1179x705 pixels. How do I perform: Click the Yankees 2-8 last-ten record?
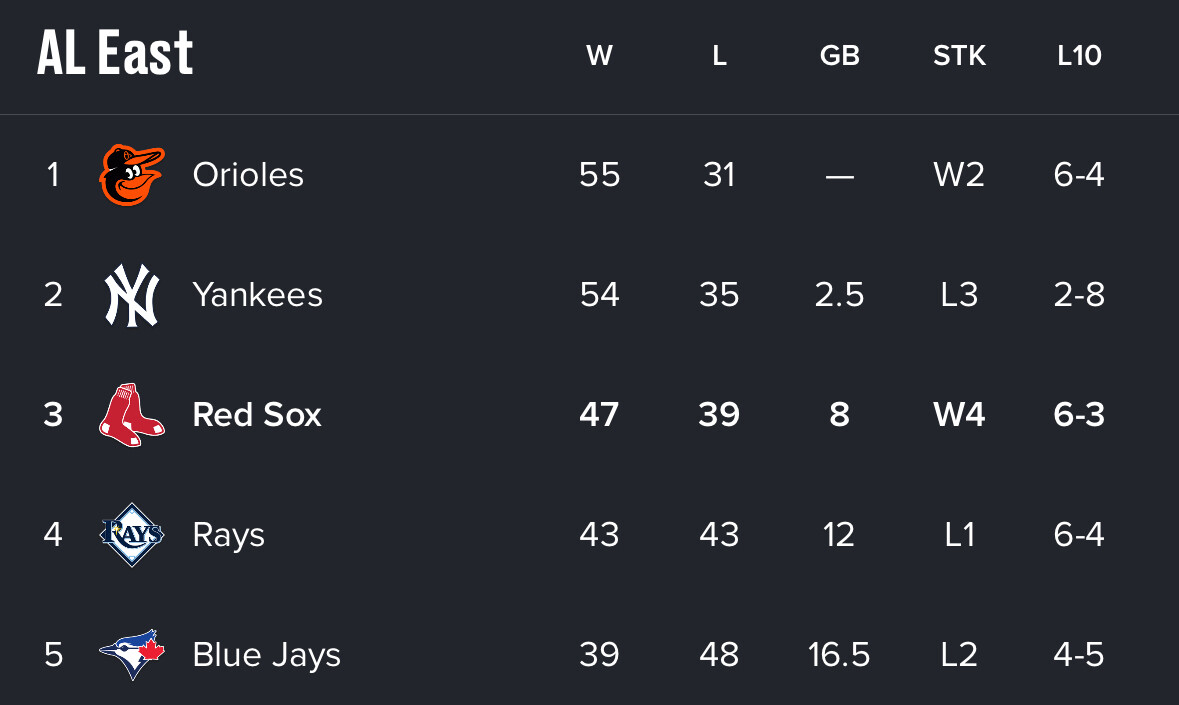point(1079,295)
